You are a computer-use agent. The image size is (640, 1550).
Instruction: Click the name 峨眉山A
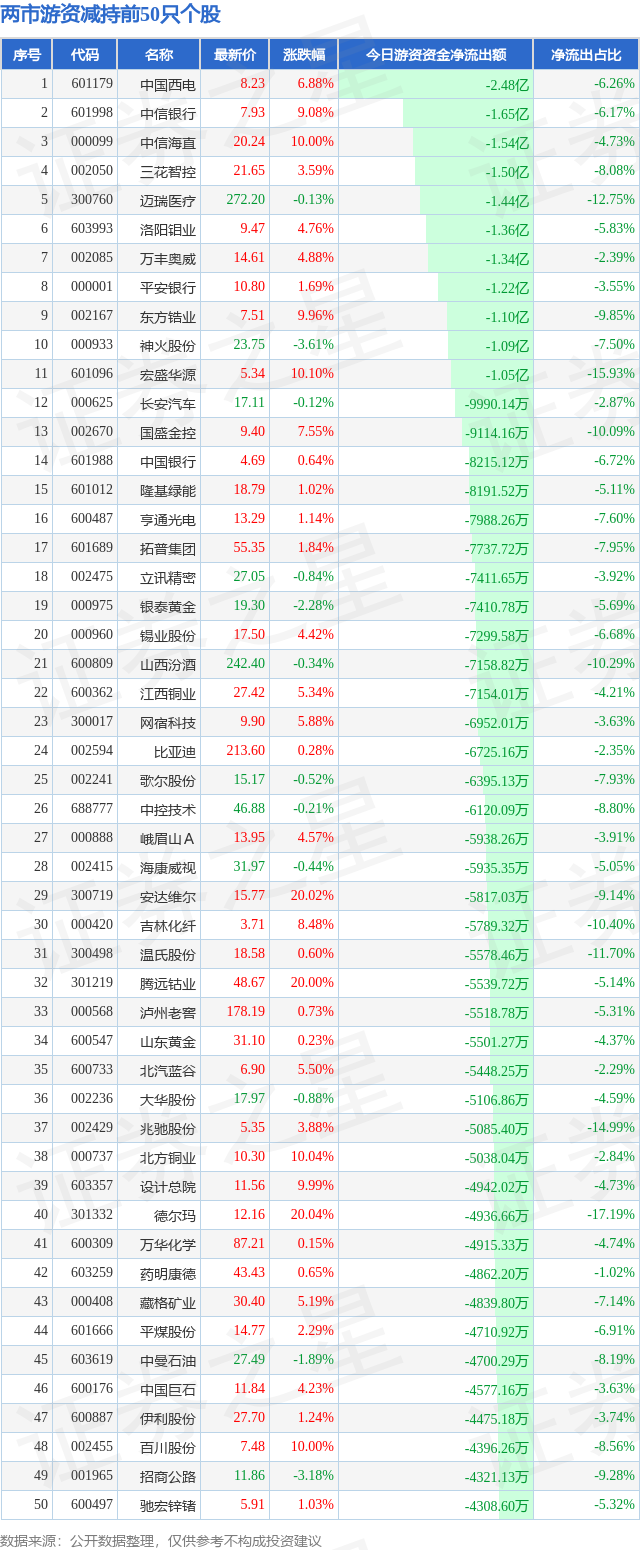168,839
